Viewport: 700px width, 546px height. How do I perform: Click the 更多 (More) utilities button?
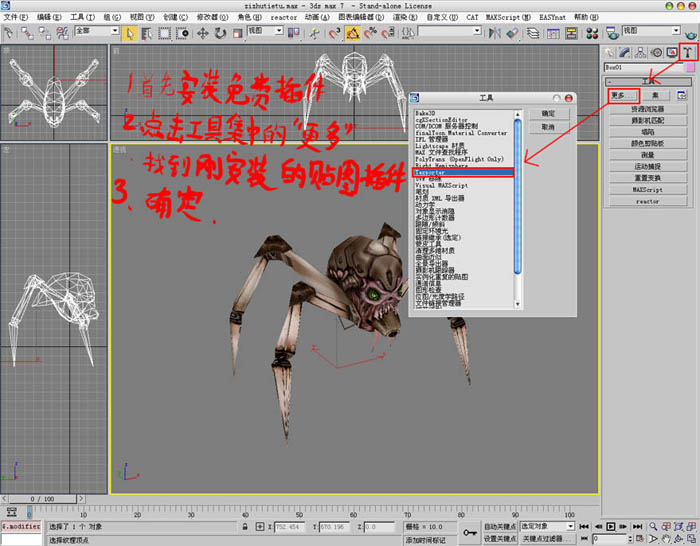[x=624, y=95]
